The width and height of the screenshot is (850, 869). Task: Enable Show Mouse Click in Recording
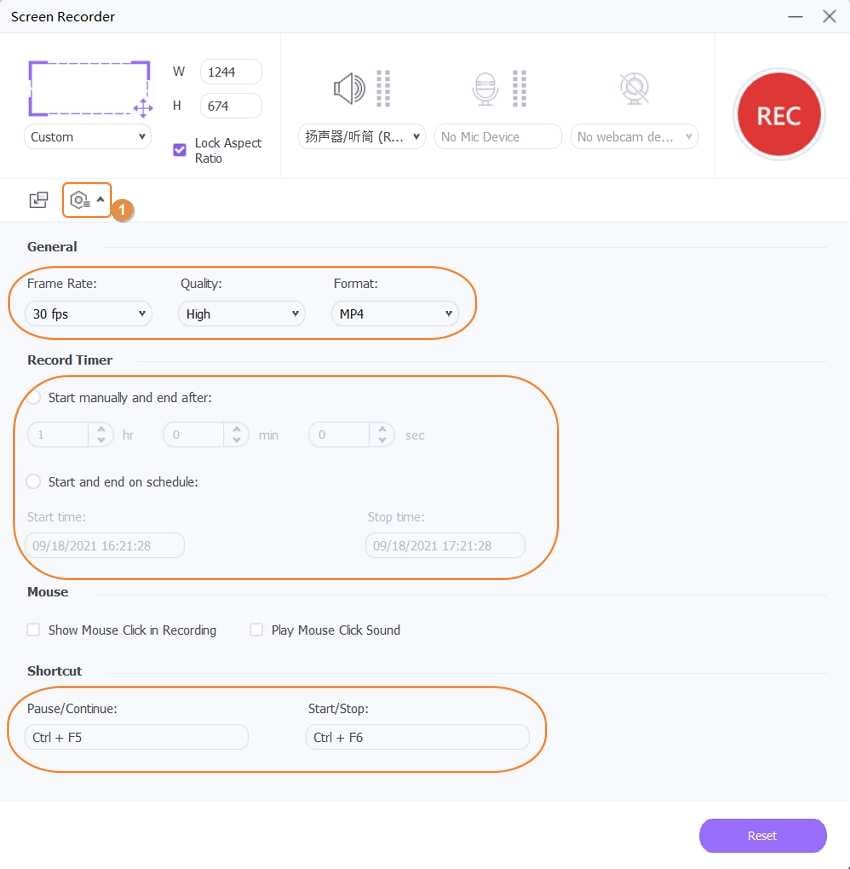coord(34,630)
